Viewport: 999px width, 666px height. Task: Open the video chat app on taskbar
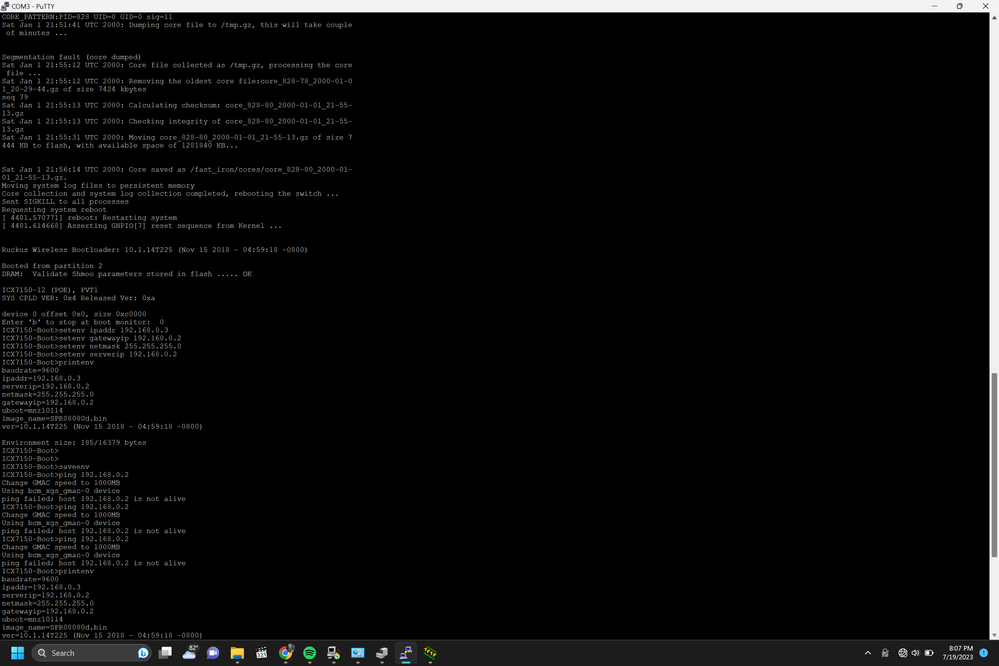(x=213, y=653)
